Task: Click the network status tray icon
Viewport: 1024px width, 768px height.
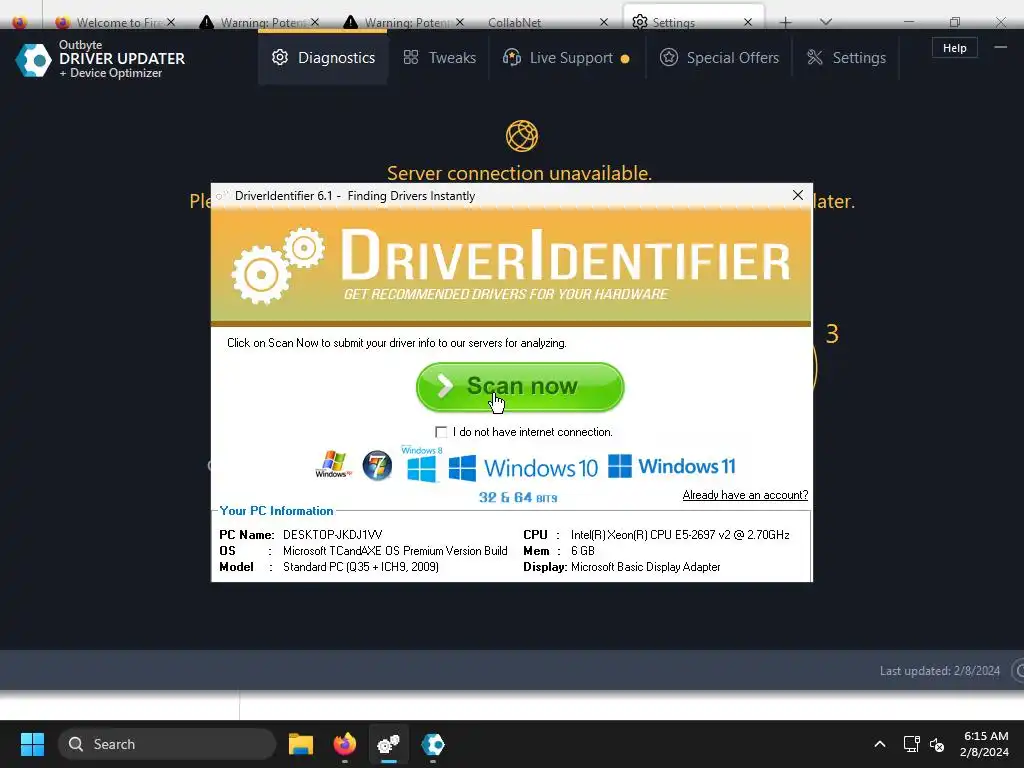Action: point(911,744)
